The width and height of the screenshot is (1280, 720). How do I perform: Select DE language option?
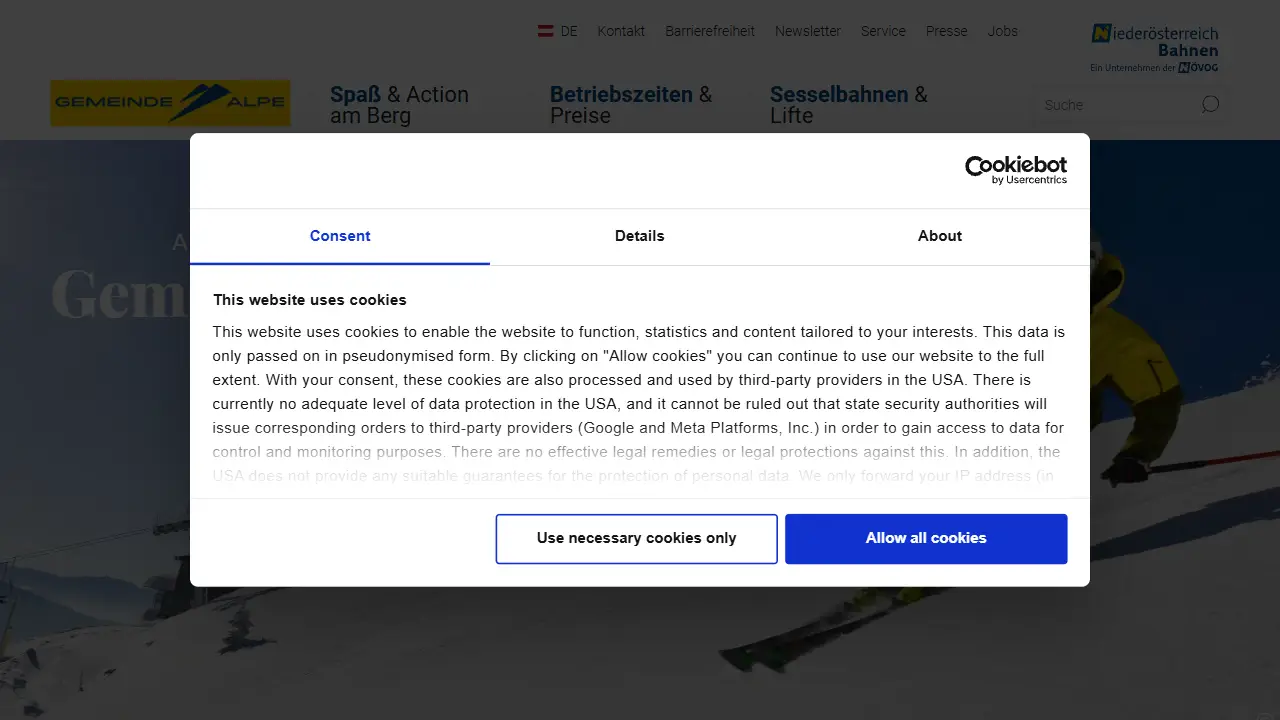coord(569,31)
